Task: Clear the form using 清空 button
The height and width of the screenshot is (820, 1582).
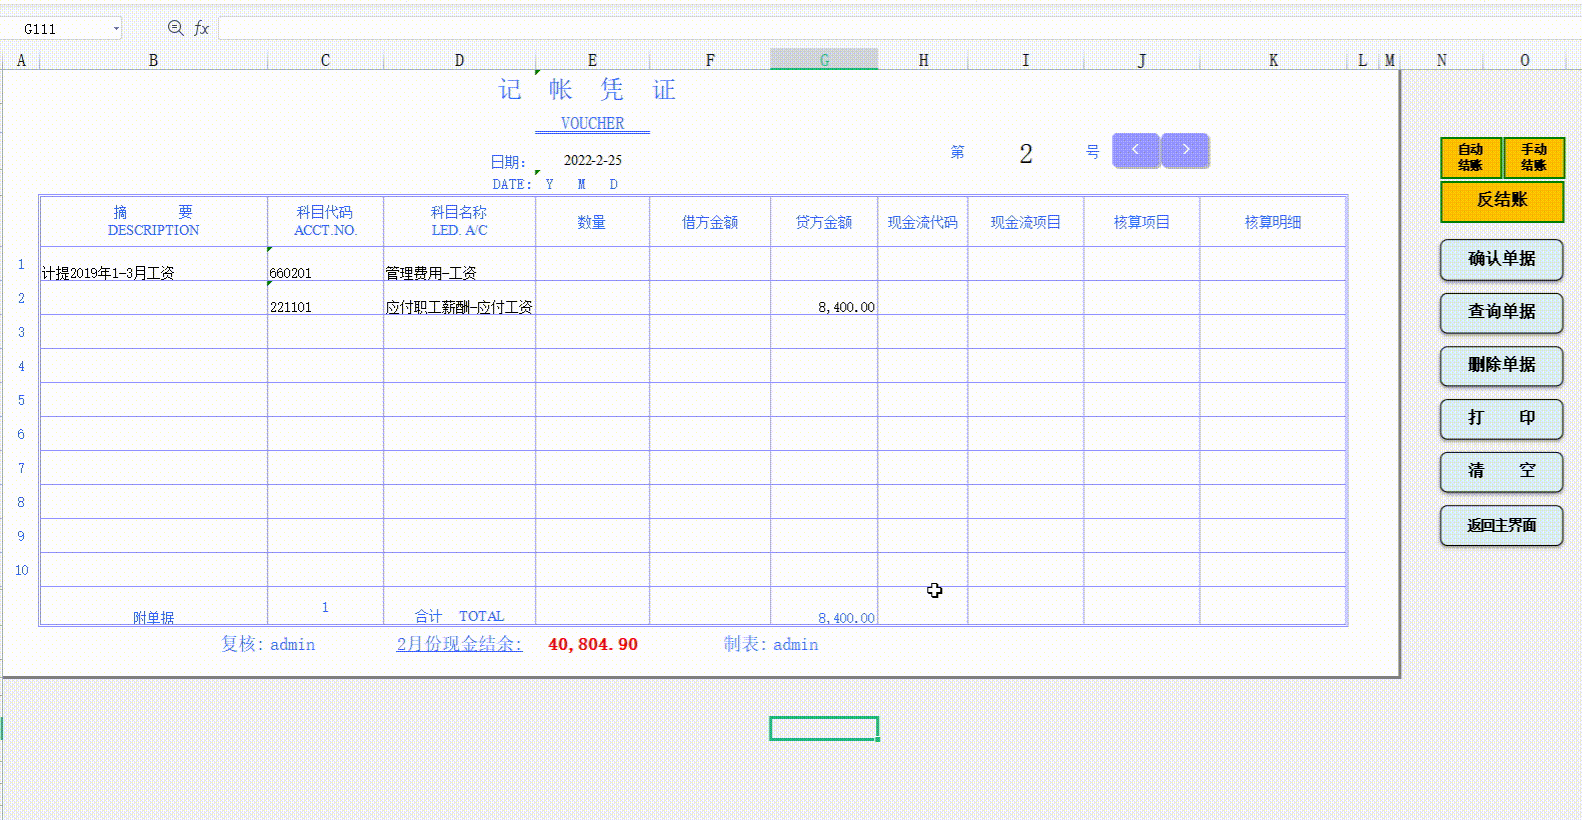Action: pyautogui.click(x=1501, y=471)
